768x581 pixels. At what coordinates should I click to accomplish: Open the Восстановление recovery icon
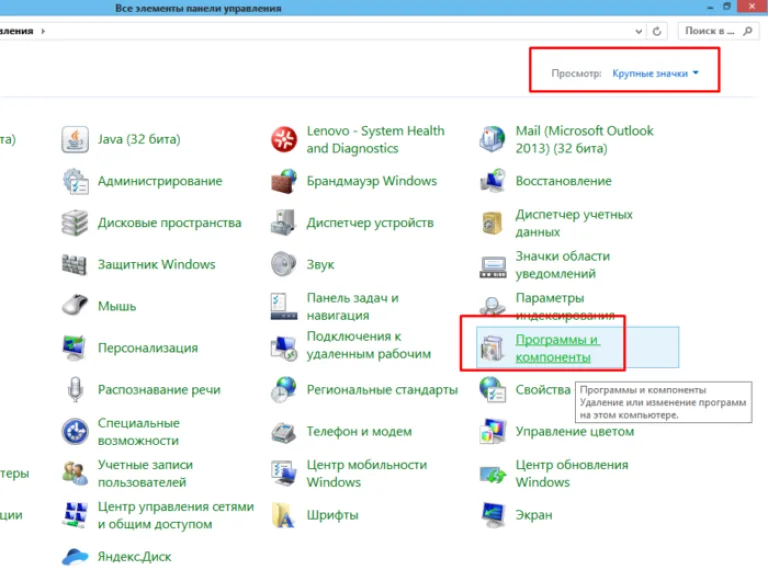coord(492,181)
